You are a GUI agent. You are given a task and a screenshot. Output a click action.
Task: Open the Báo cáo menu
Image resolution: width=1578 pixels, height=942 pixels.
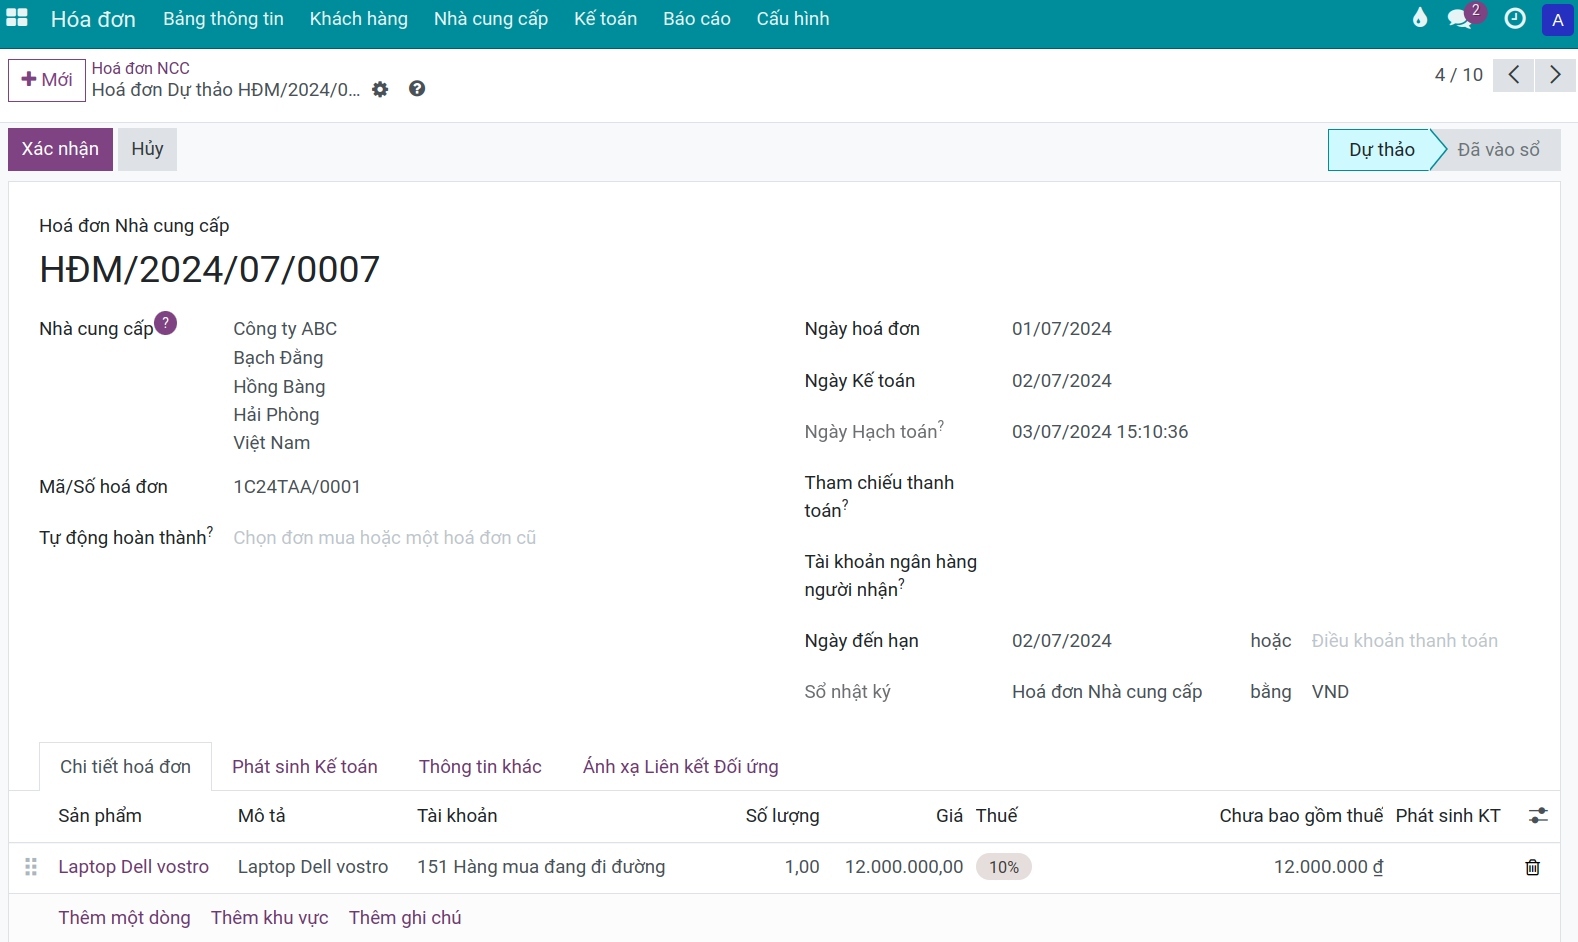697,19
